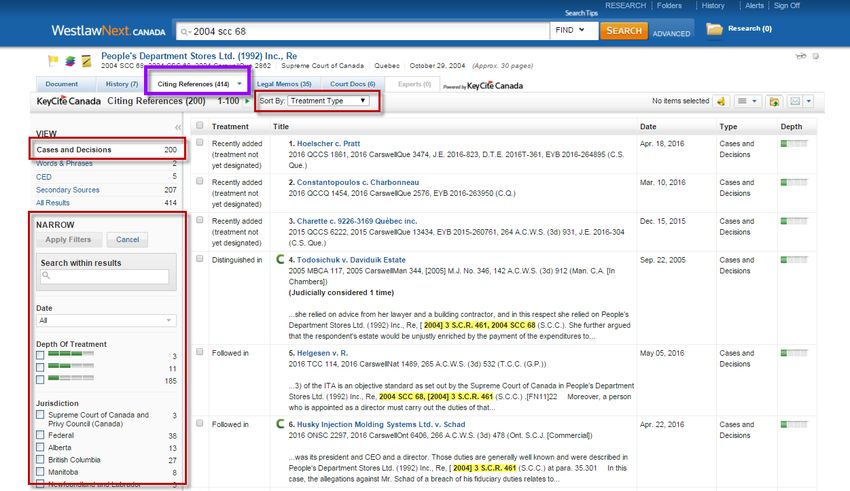Viewport: 850px width, 491px height.
Task: Open the FIND search type dropdown
Action: pyautogui.click(x=574, y=30)
